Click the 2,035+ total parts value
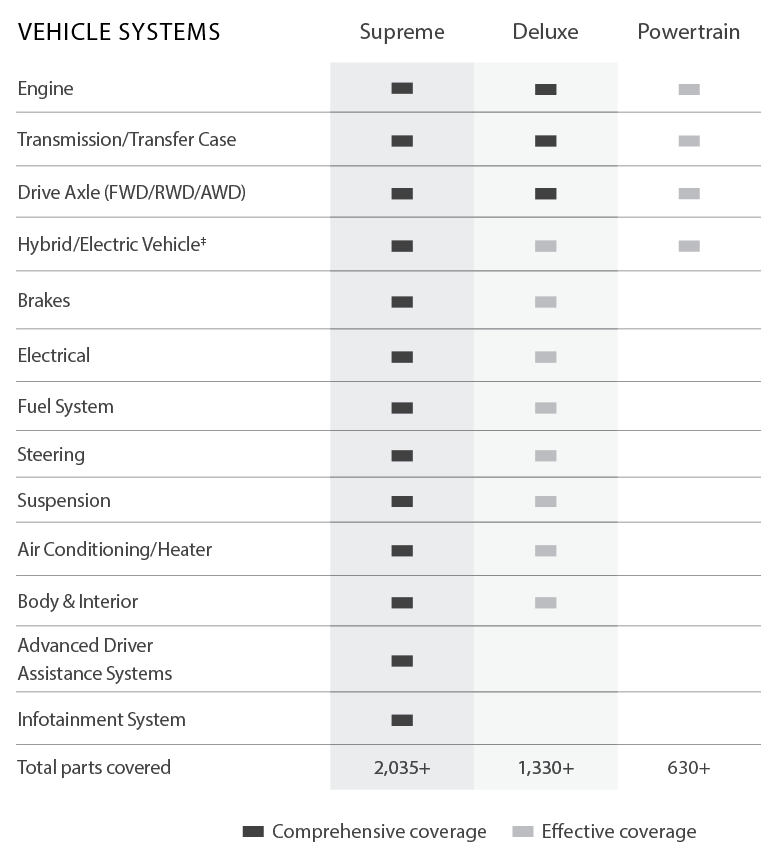The height and width of the screenshot is (864, 776). [x=402, y=768]
